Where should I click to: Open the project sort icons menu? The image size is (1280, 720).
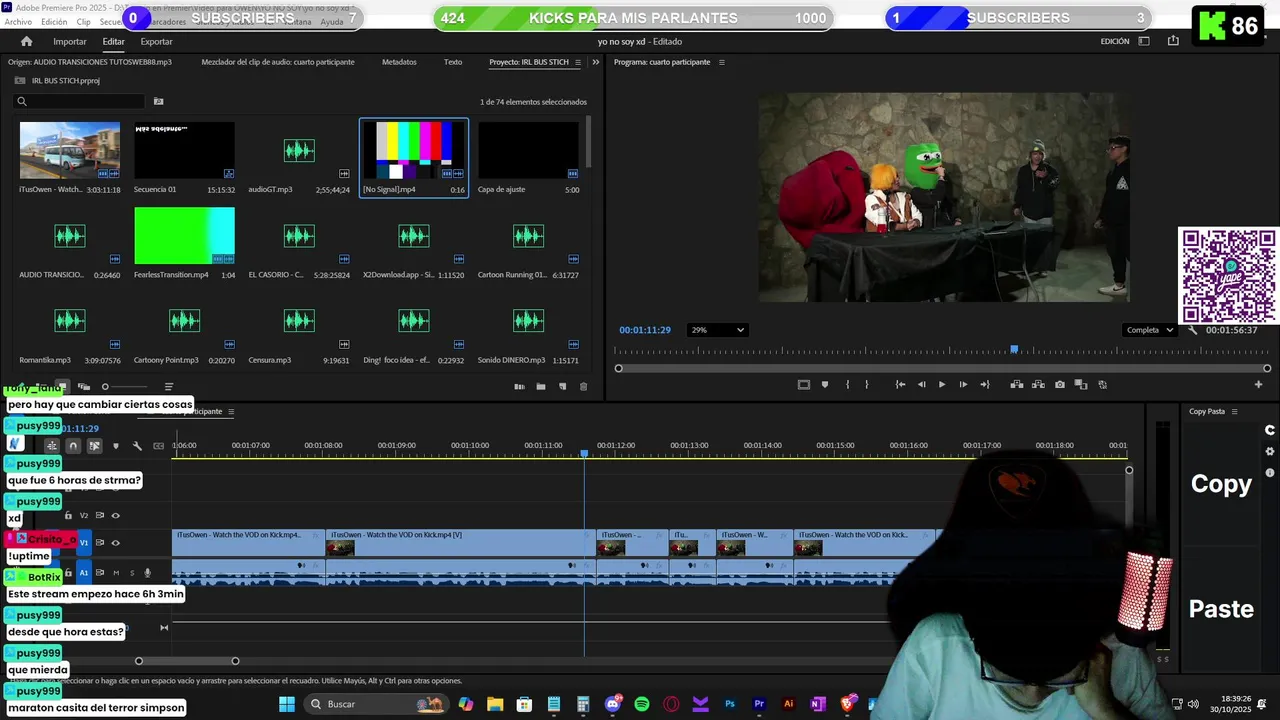[x=169, y=387]
